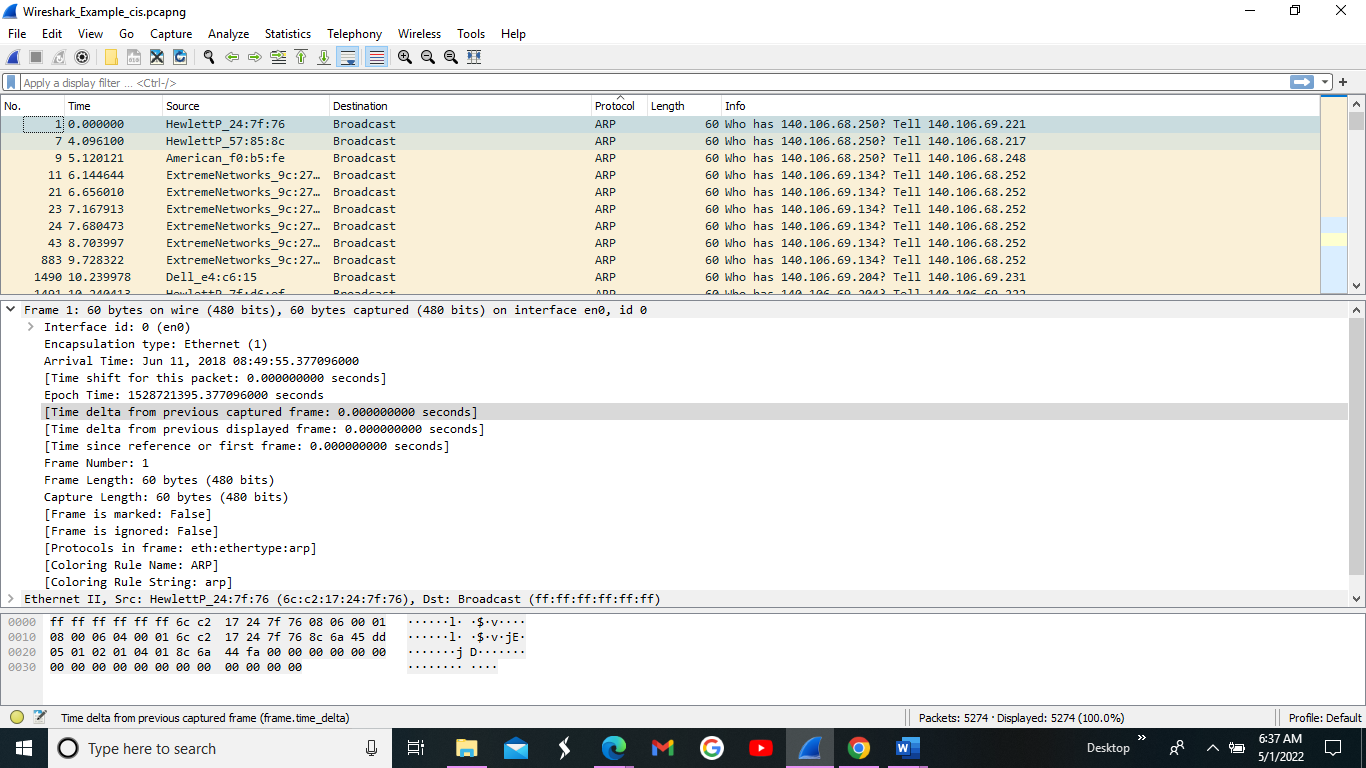
Task: Toggle the zoom 1:1 view icon
Action: 449,57
